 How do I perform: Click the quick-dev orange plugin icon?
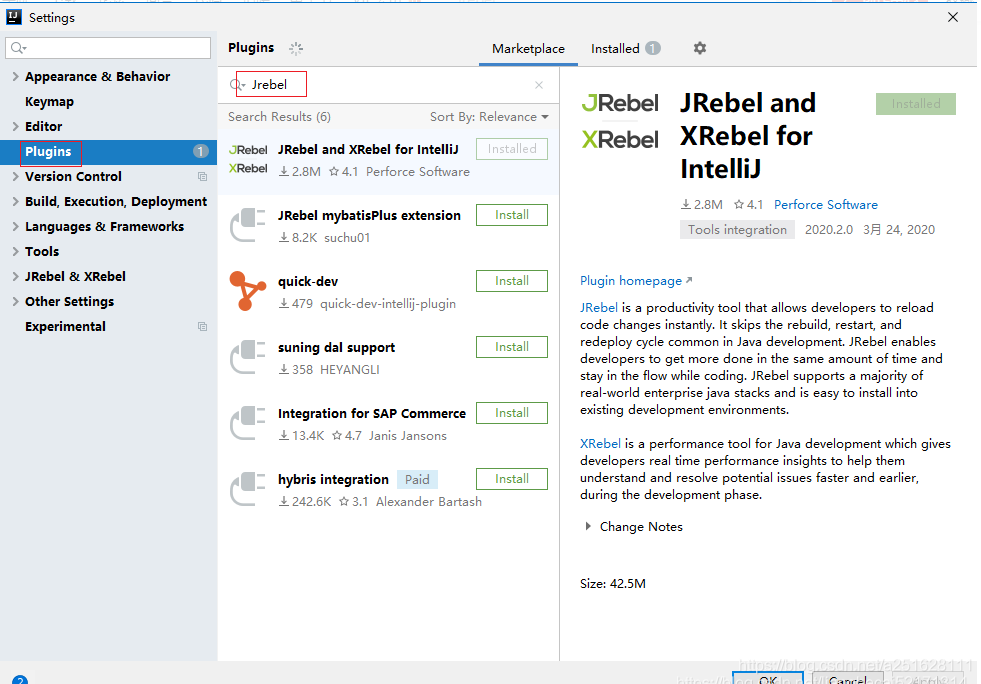(x=247, y=290)
